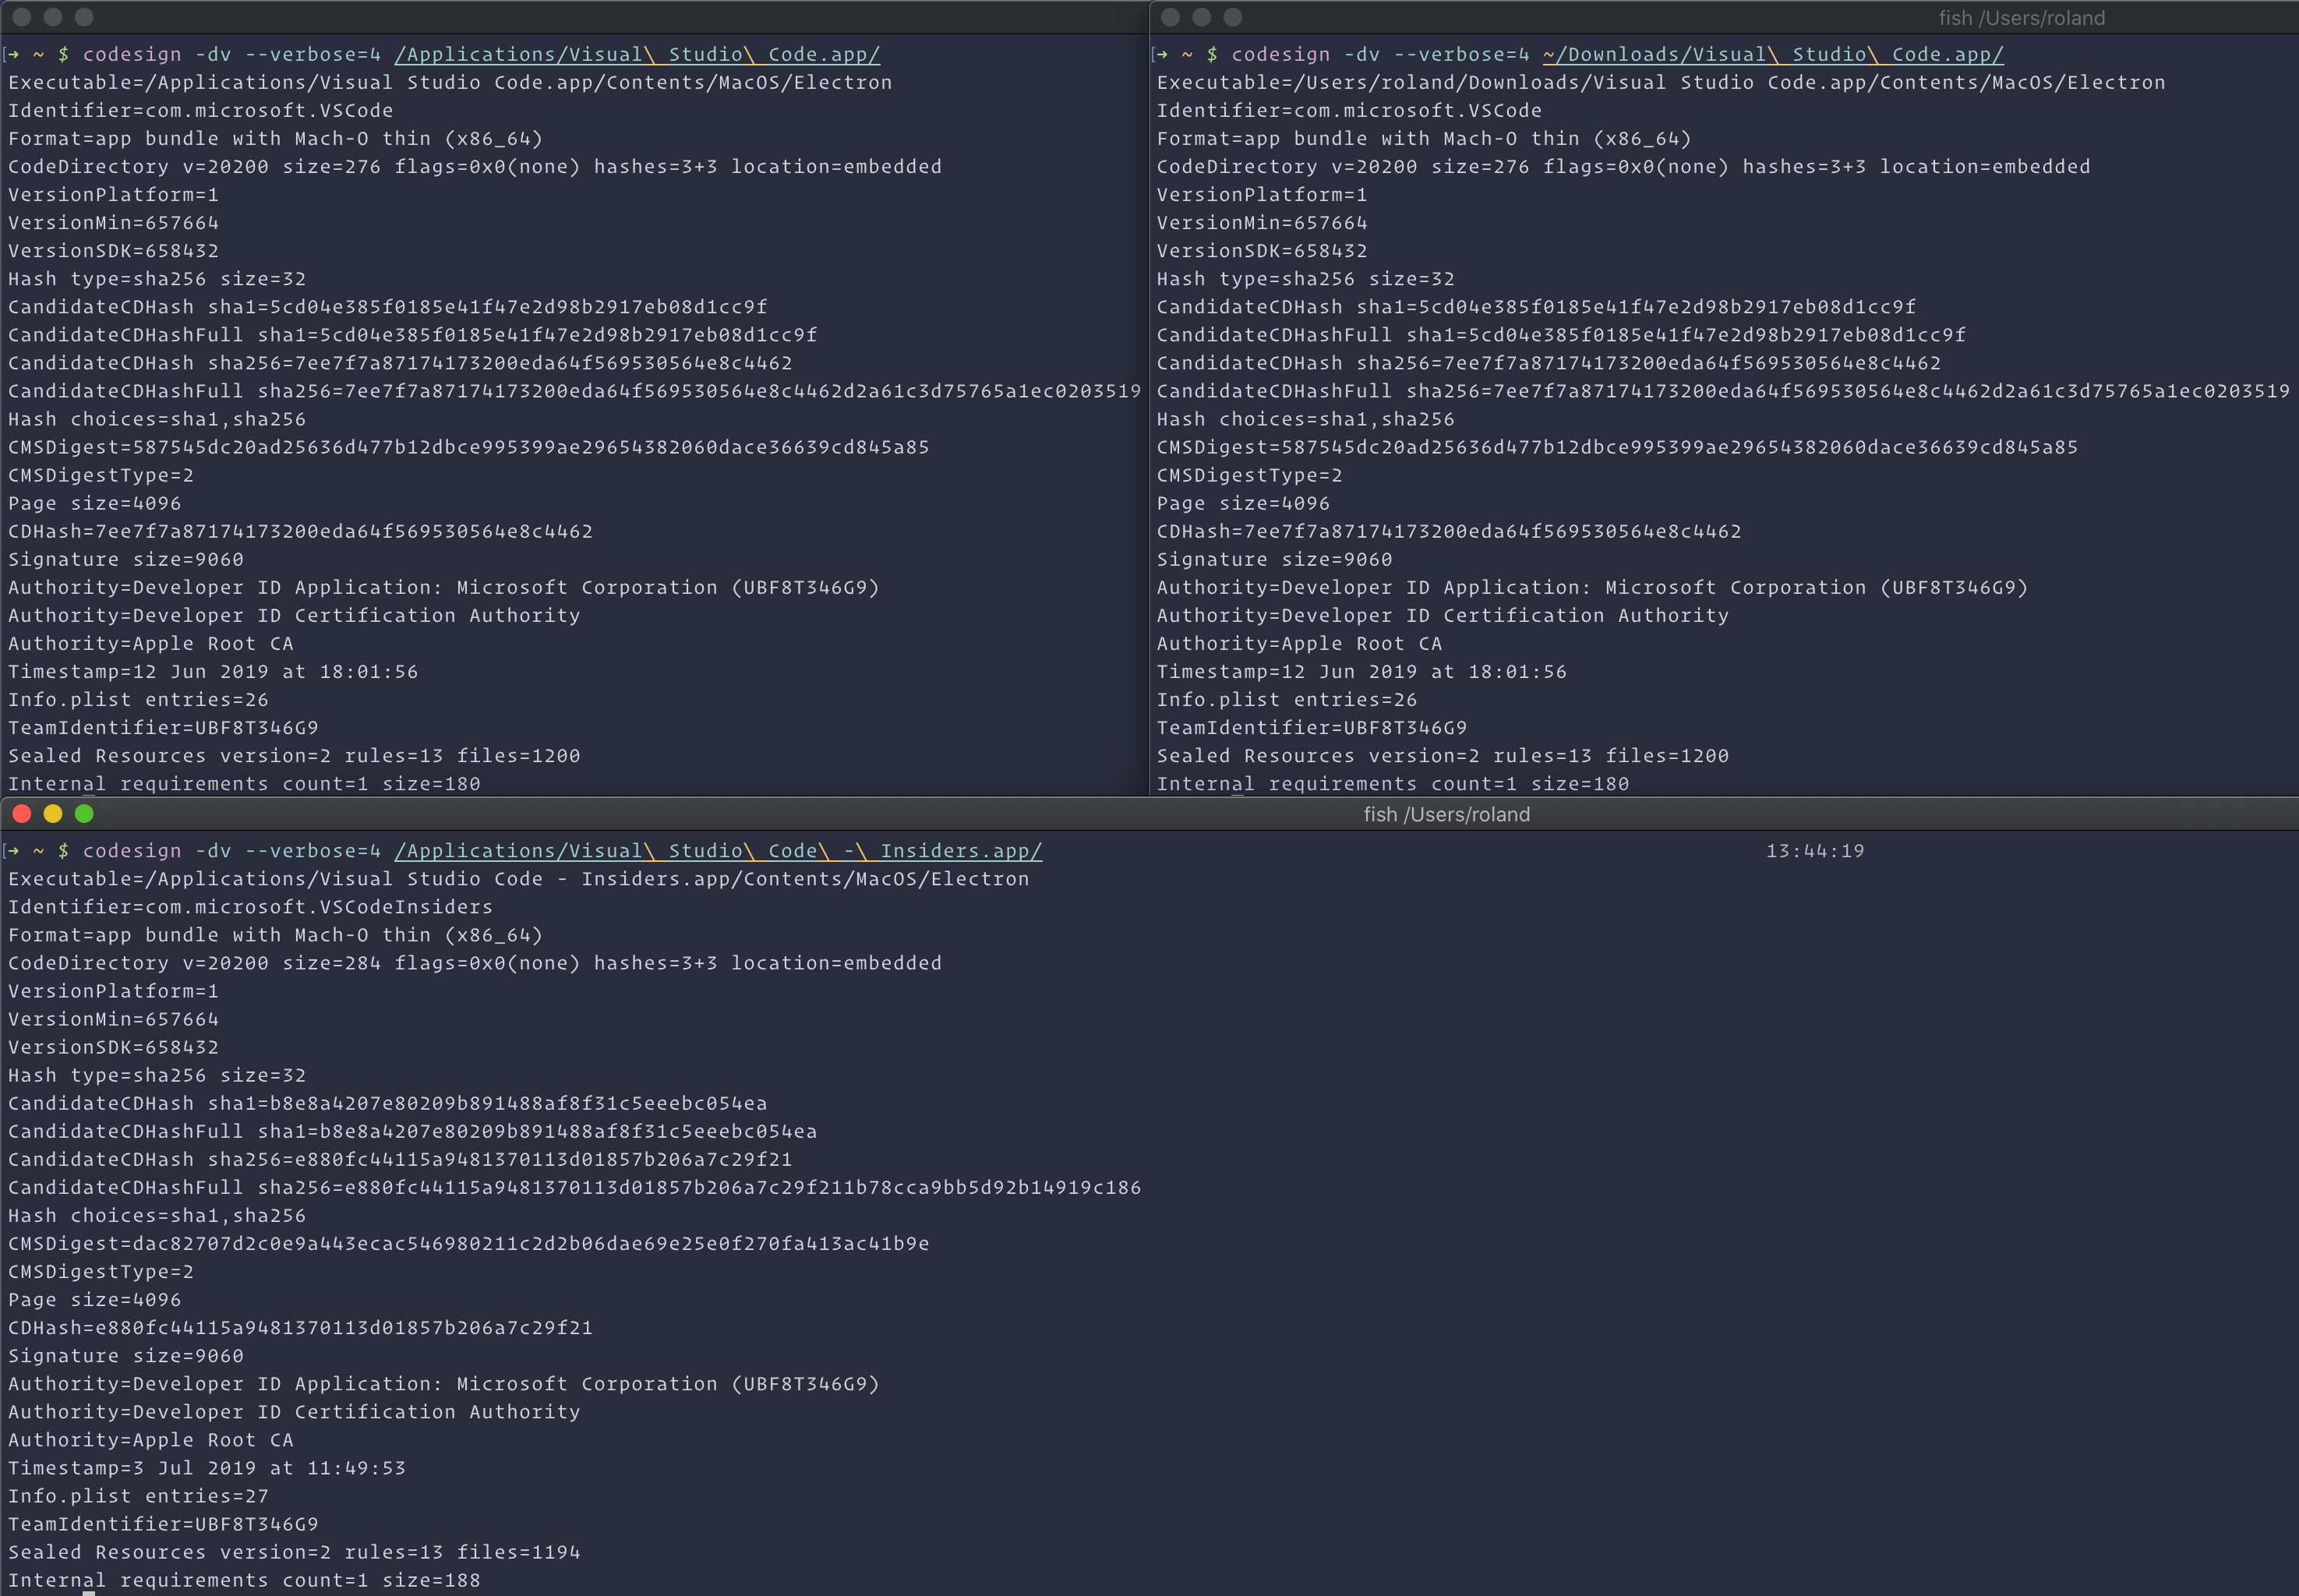Close the top-right terminal window

coord(1172,17)
